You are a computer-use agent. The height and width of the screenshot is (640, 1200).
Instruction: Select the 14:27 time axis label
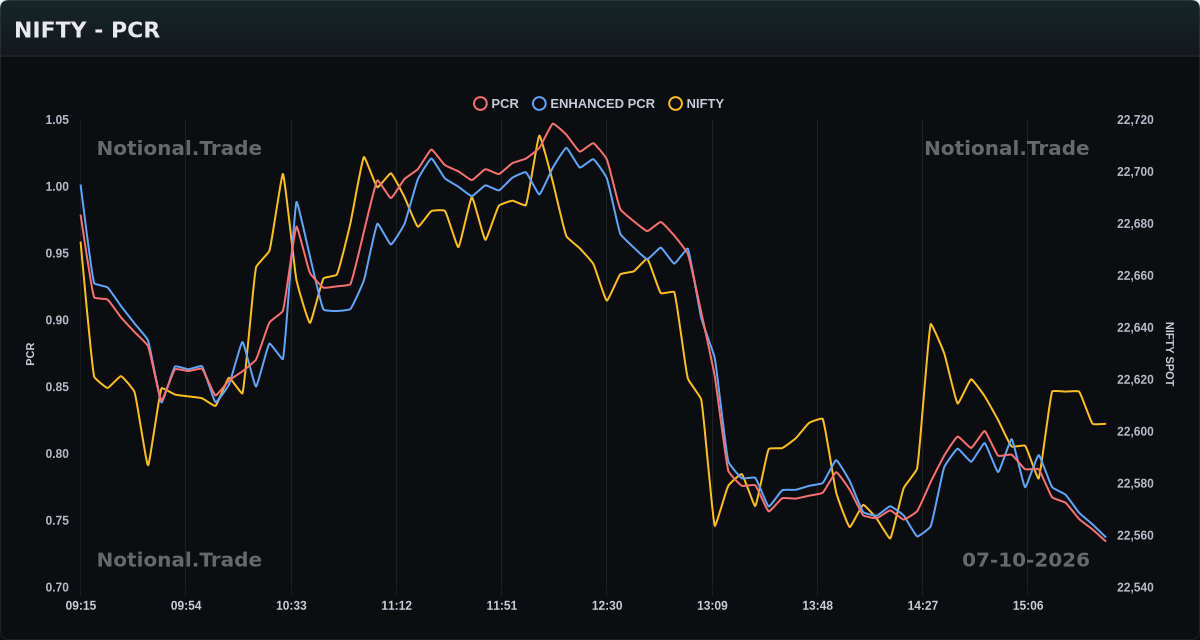[922, 606]
